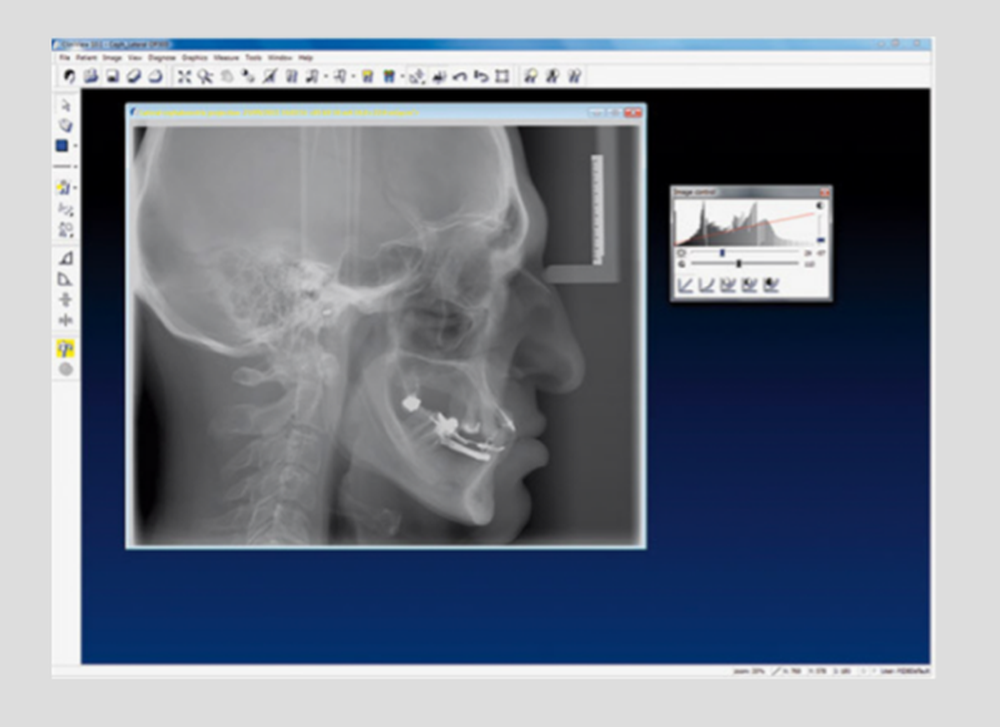The height and width of the screenshot is (727, 1000).
Task: Click the fourth curve preset button in Image control
Action: point(749,285)
